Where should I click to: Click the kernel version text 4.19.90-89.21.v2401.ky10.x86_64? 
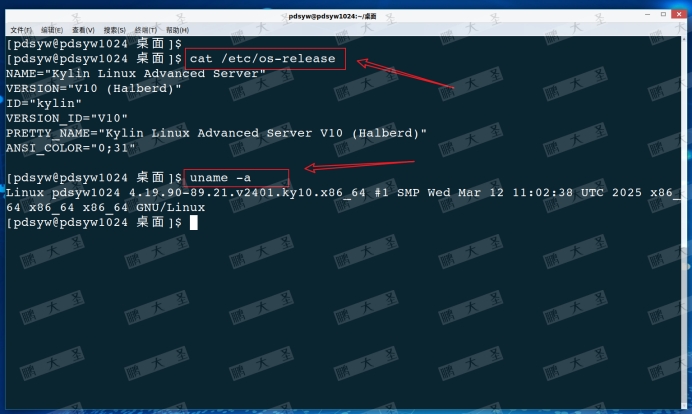(x=247, y=193)
